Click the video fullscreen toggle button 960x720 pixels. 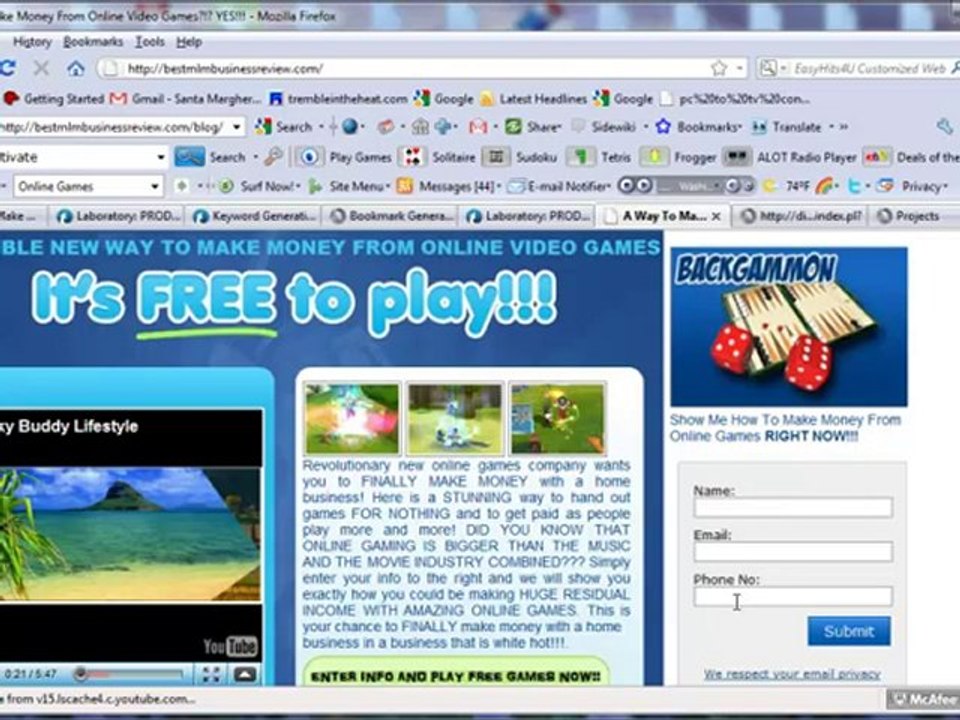click(x=211, y=674)
